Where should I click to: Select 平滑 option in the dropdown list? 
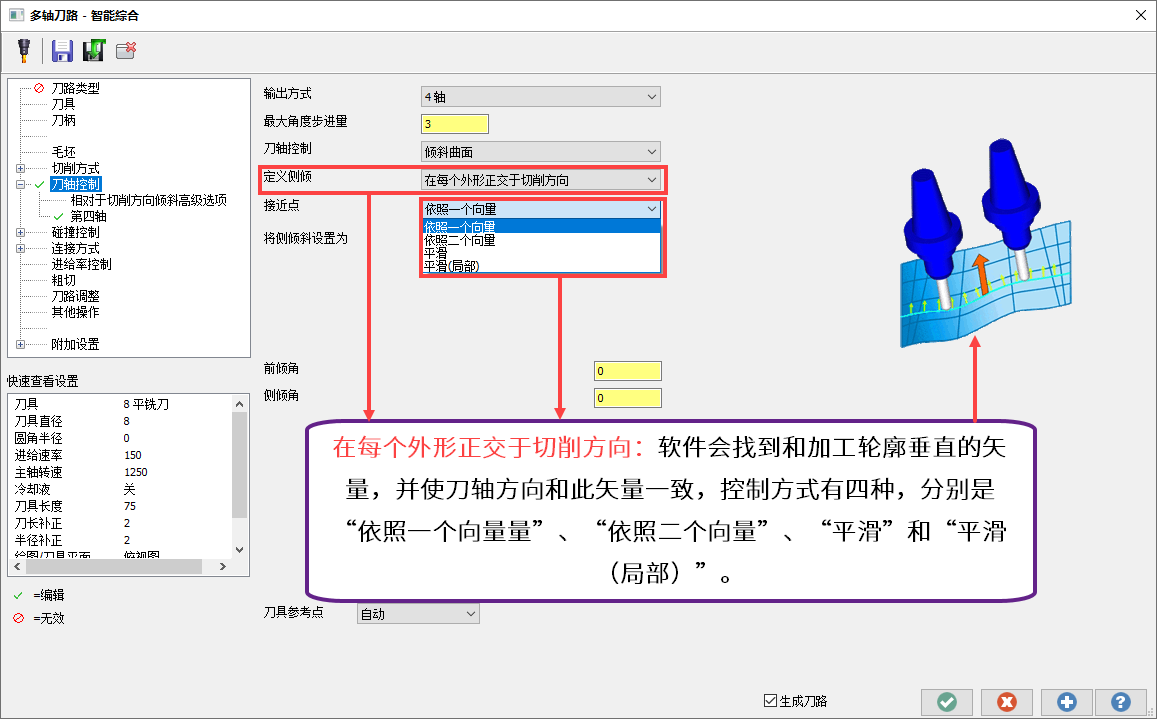tap(541, 252)
